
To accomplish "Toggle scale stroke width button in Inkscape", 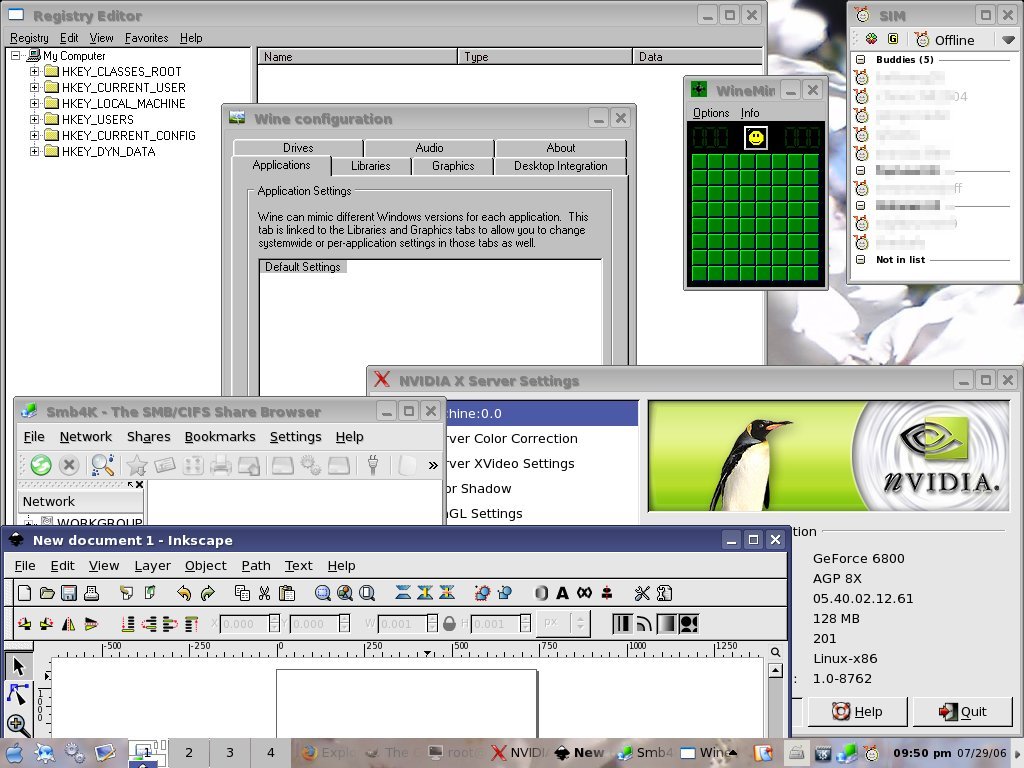I will click(x=621, y=624).
